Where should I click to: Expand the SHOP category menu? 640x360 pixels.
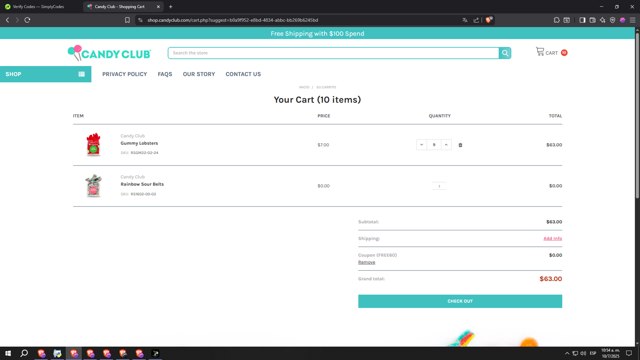pyautogui.click(x=45, y=74)
